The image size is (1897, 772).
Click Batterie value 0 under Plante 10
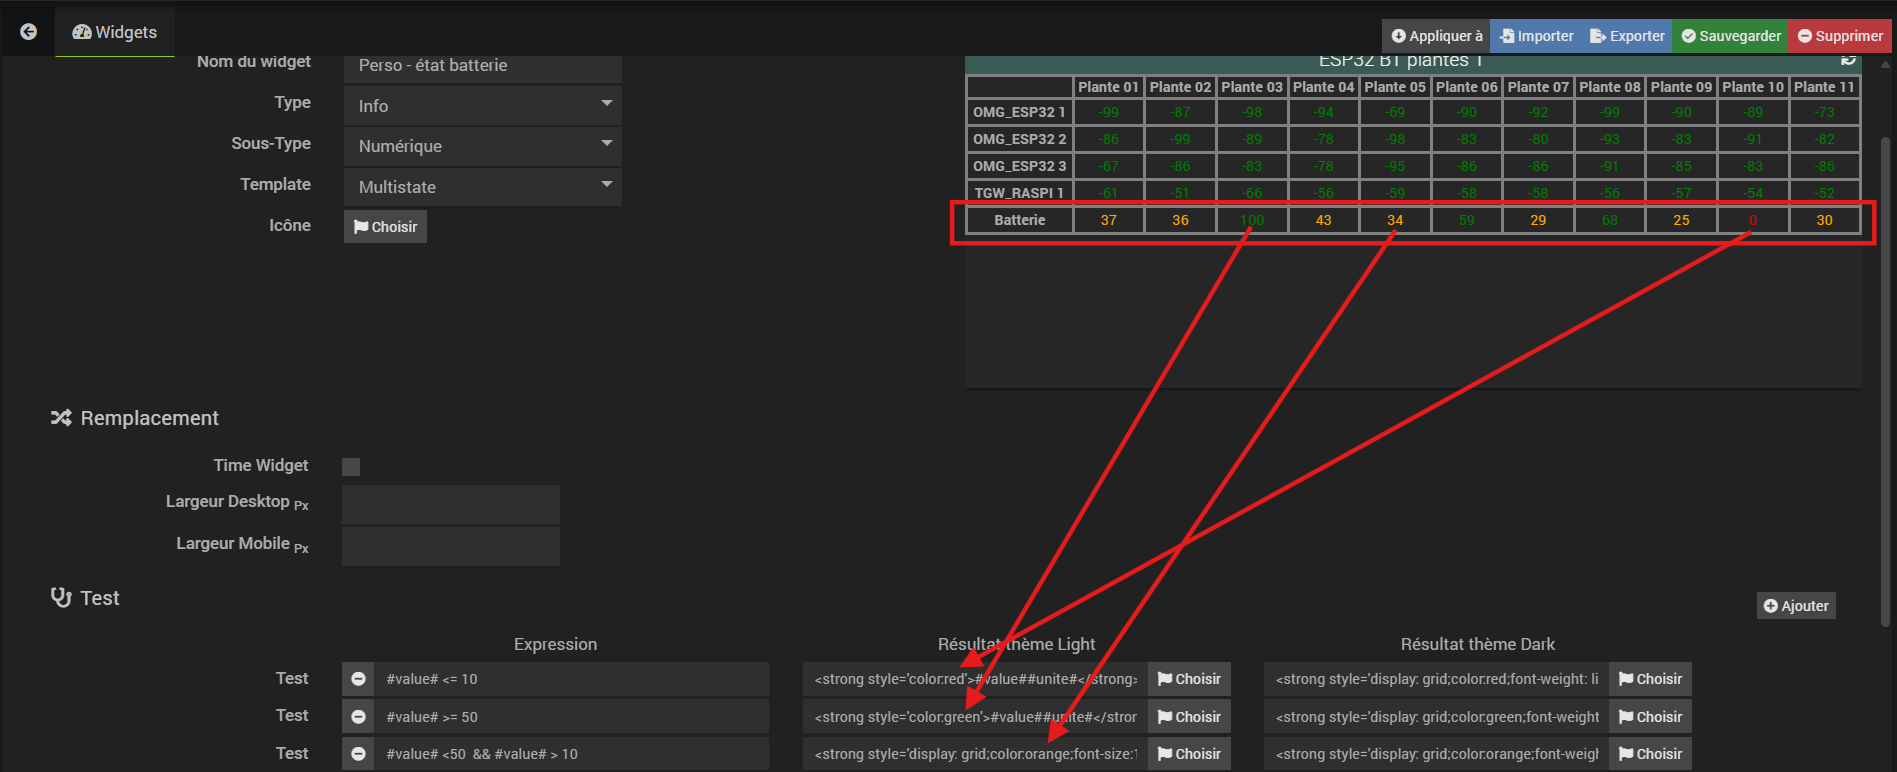(1753, 220)
